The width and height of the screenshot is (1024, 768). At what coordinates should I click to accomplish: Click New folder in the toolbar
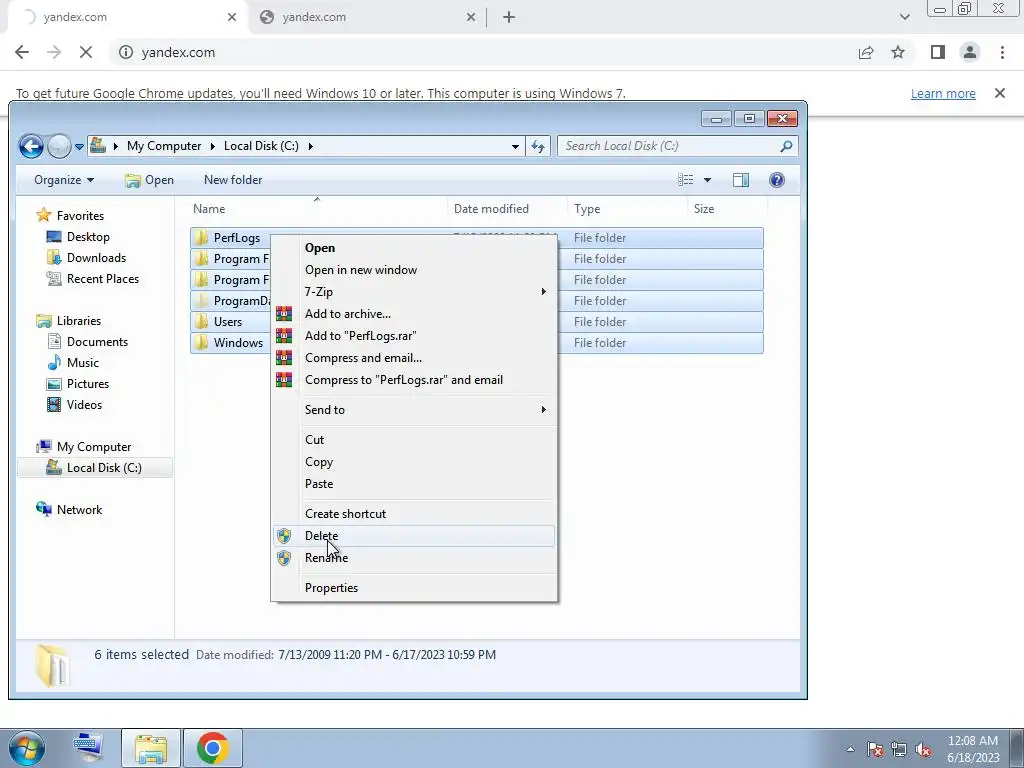pyautogui.click(x=232, y=180)
